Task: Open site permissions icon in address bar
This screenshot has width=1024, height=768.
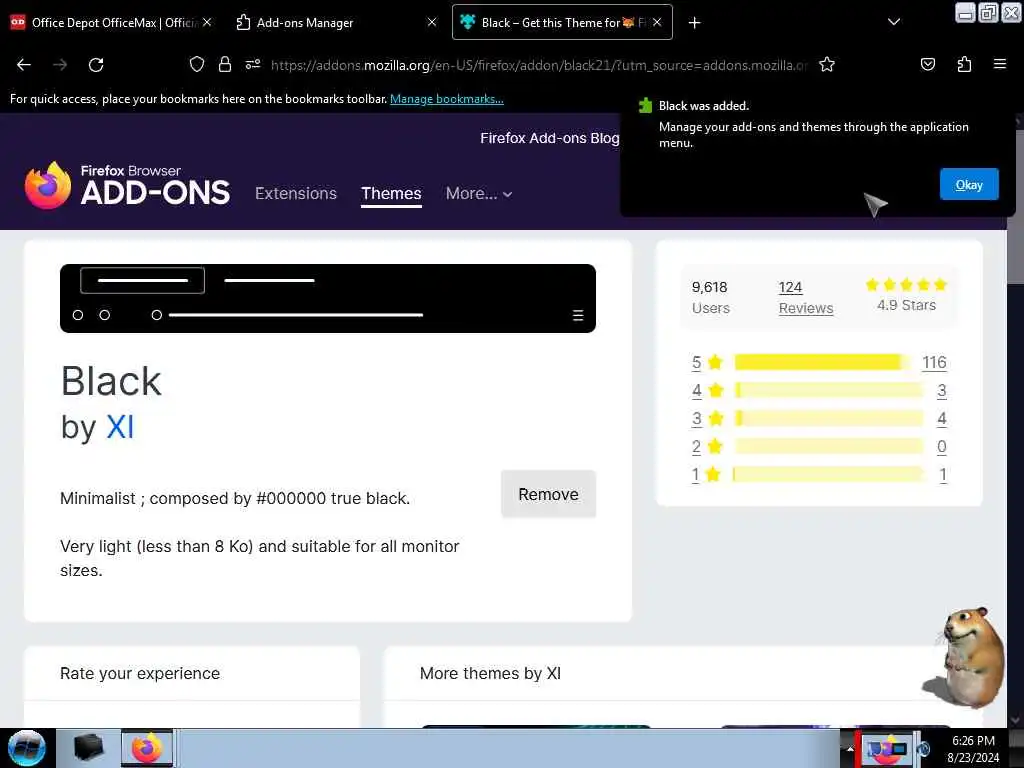Action: click(x=253, y=64)
